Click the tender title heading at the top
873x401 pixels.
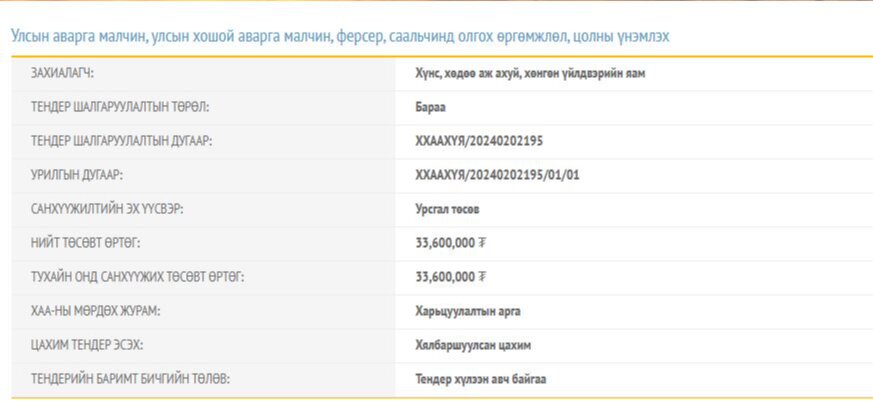[340, 36]
